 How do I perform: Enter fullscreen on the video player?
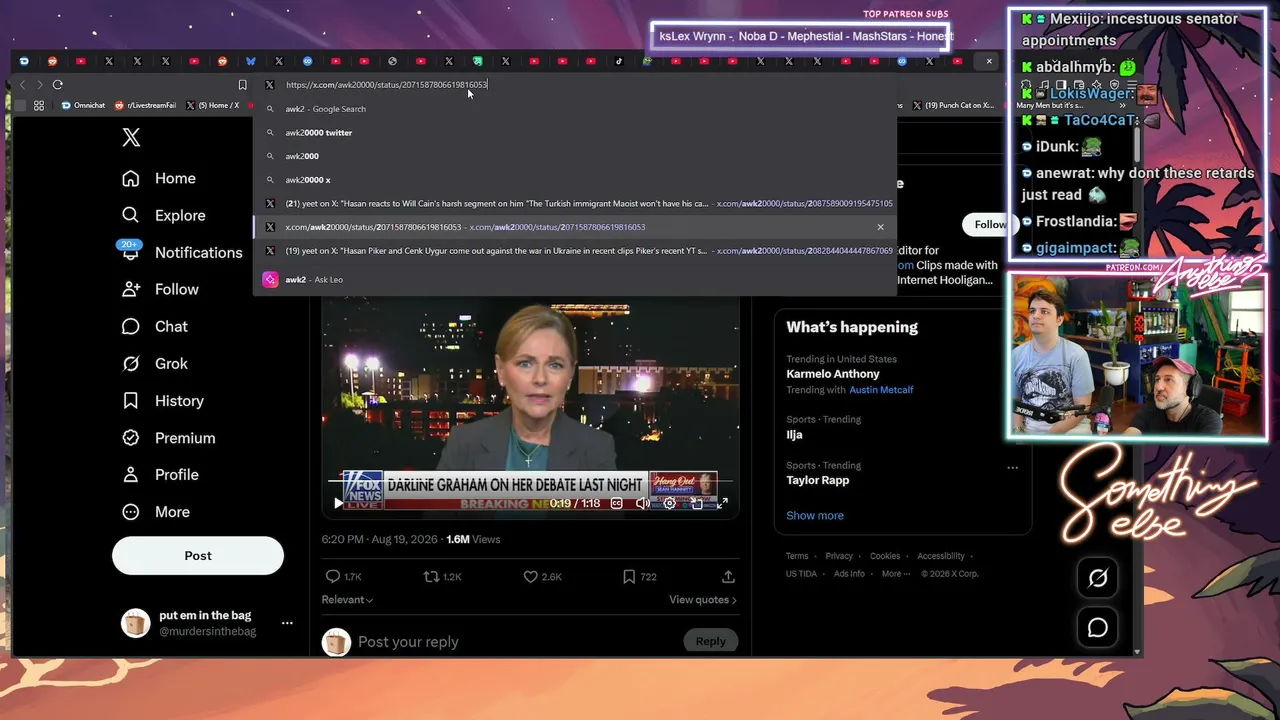pyautogui.click(x=722, y=503)
